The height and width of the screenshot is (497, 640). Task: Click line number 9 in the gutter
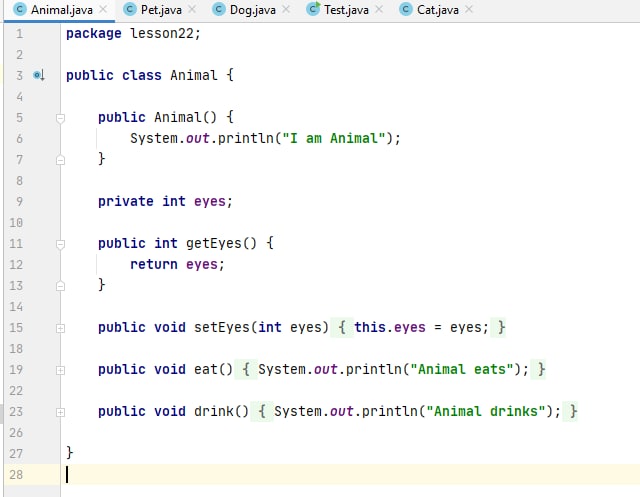tap(19, 202)
